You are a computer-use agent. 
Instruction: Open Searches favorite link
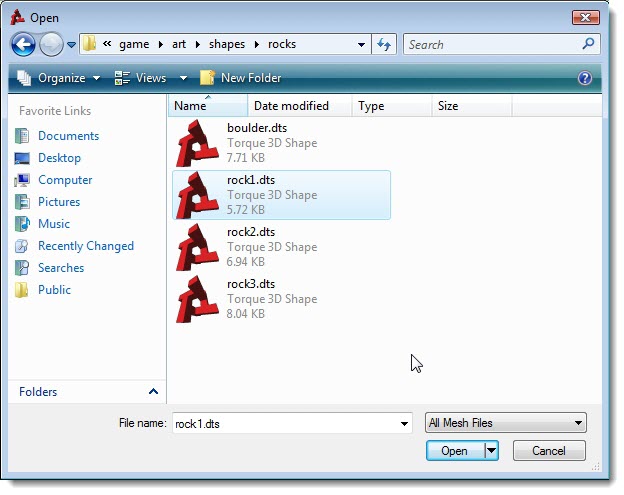[61, 268]
